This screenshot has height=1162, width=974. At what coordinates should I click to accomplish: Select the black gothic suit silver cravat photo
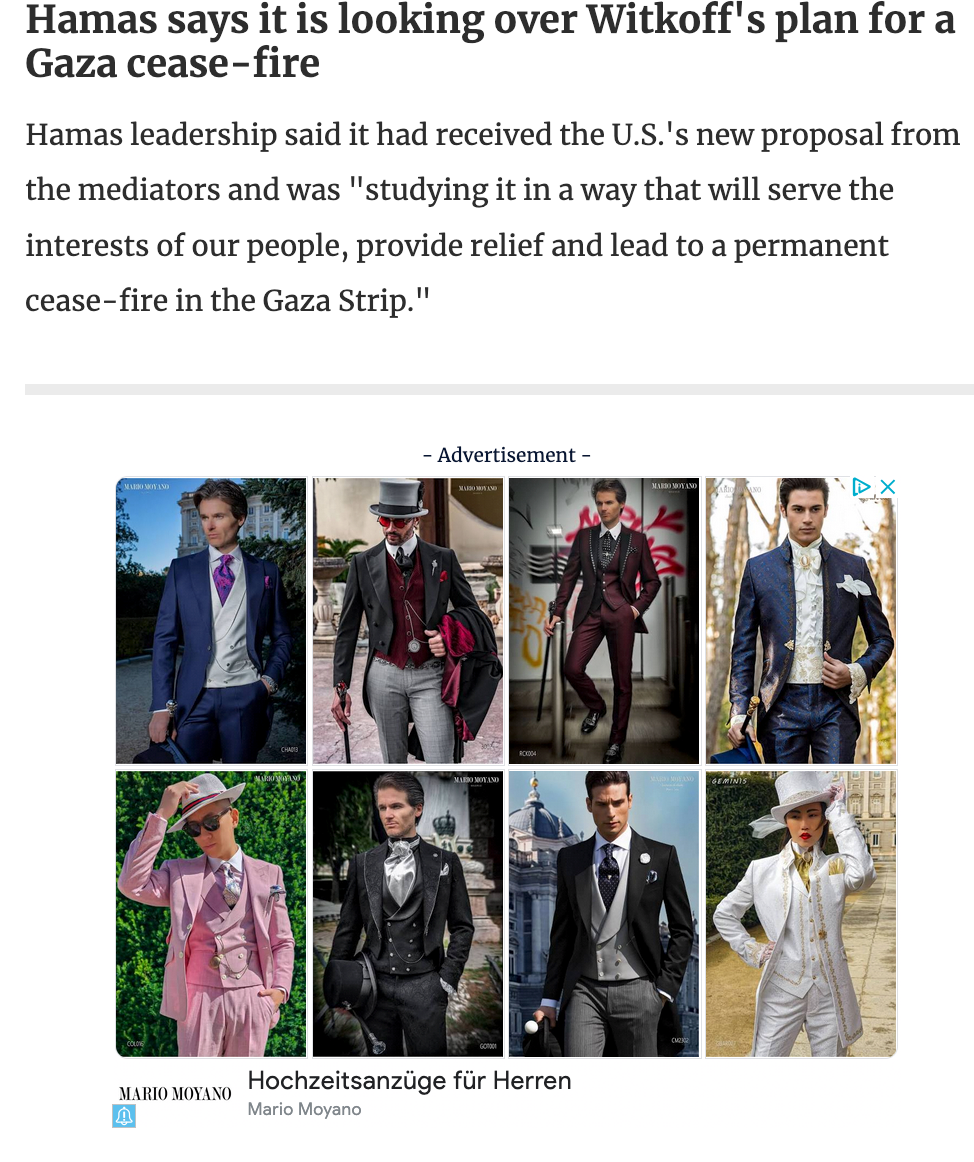(408, 914)
